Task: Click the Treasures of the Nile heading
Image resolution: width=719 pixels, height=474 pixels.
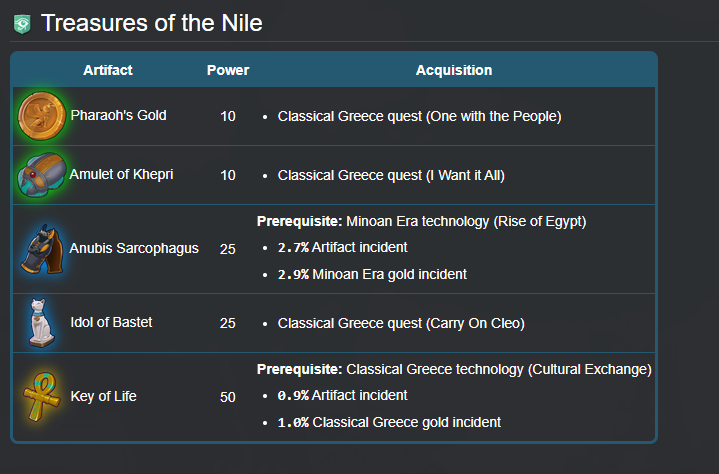Action: click(152, 22)
